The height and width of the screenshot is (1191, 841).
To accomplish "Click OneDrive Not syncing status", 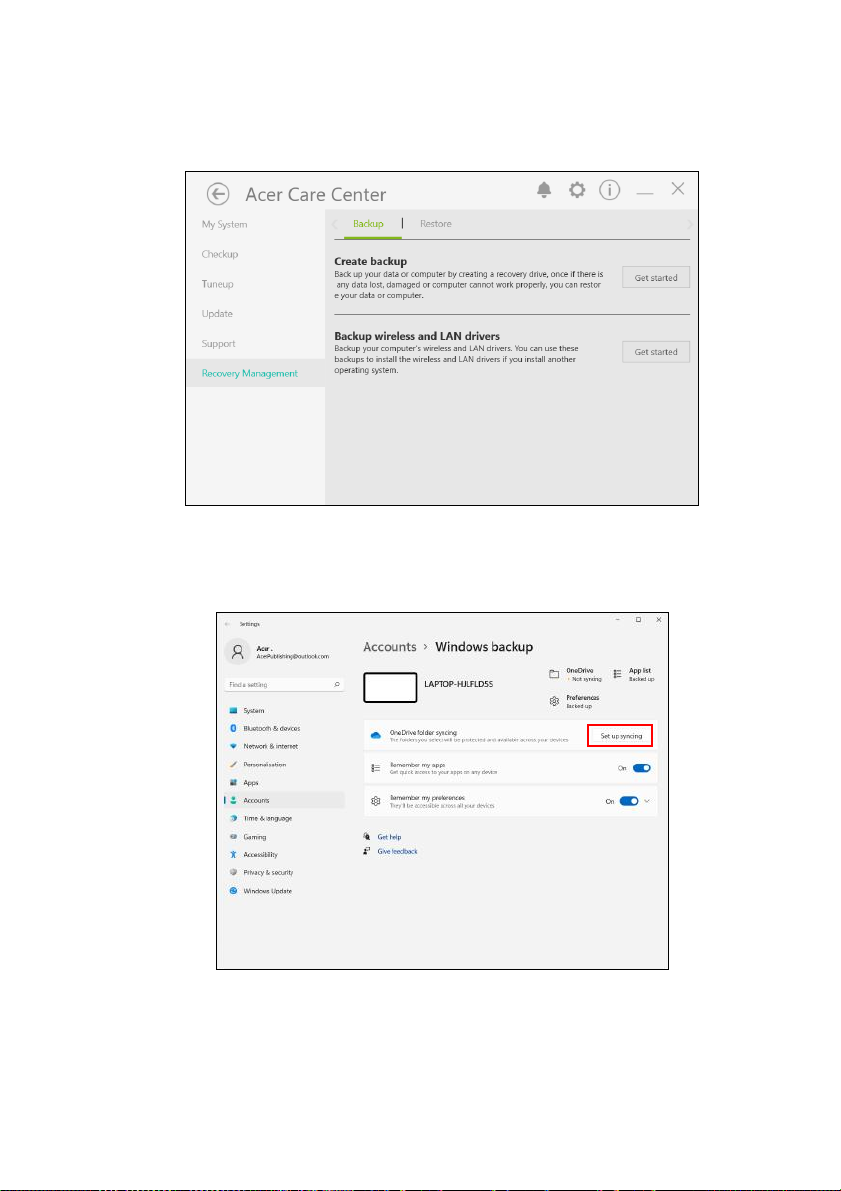I will click(575, 674).
